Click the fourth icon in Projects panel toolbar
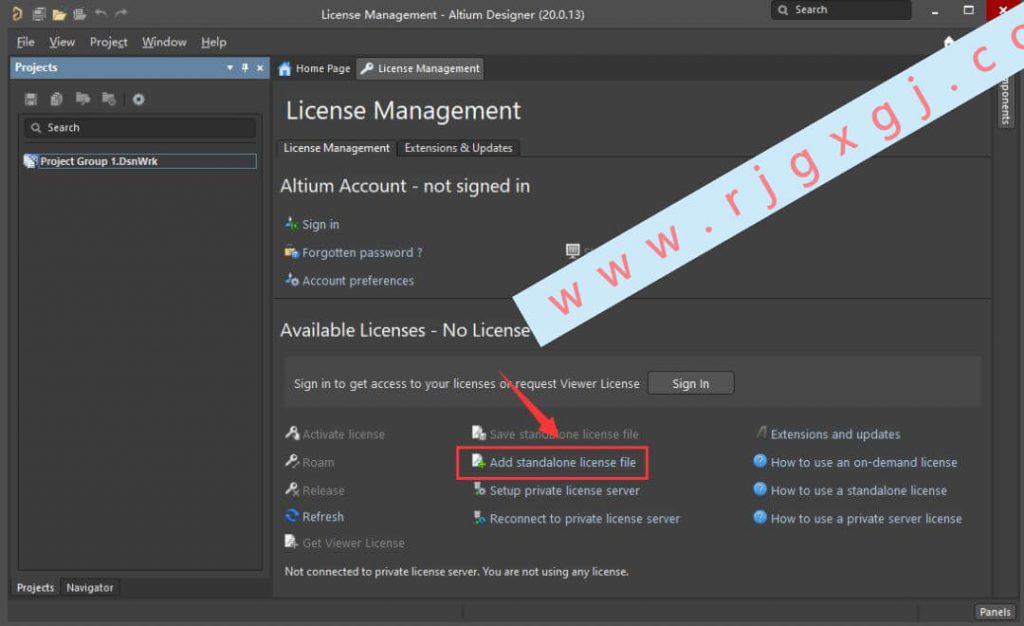This screenshot has height=626, width=1024. tap(109, 99)
